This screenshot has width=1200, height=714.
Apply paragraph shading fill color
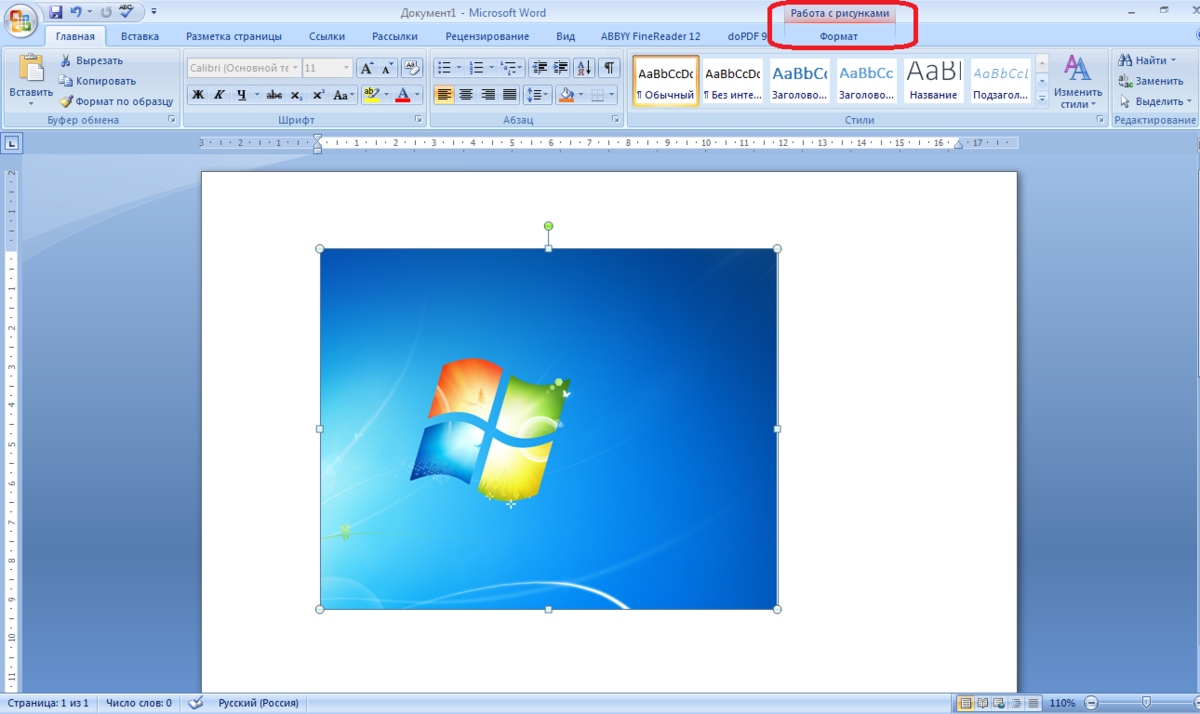(x=566, y=95)
